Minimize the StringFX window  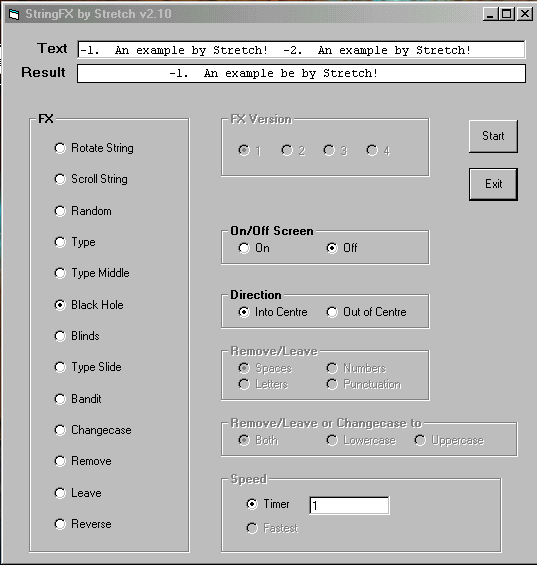(490, 14)
